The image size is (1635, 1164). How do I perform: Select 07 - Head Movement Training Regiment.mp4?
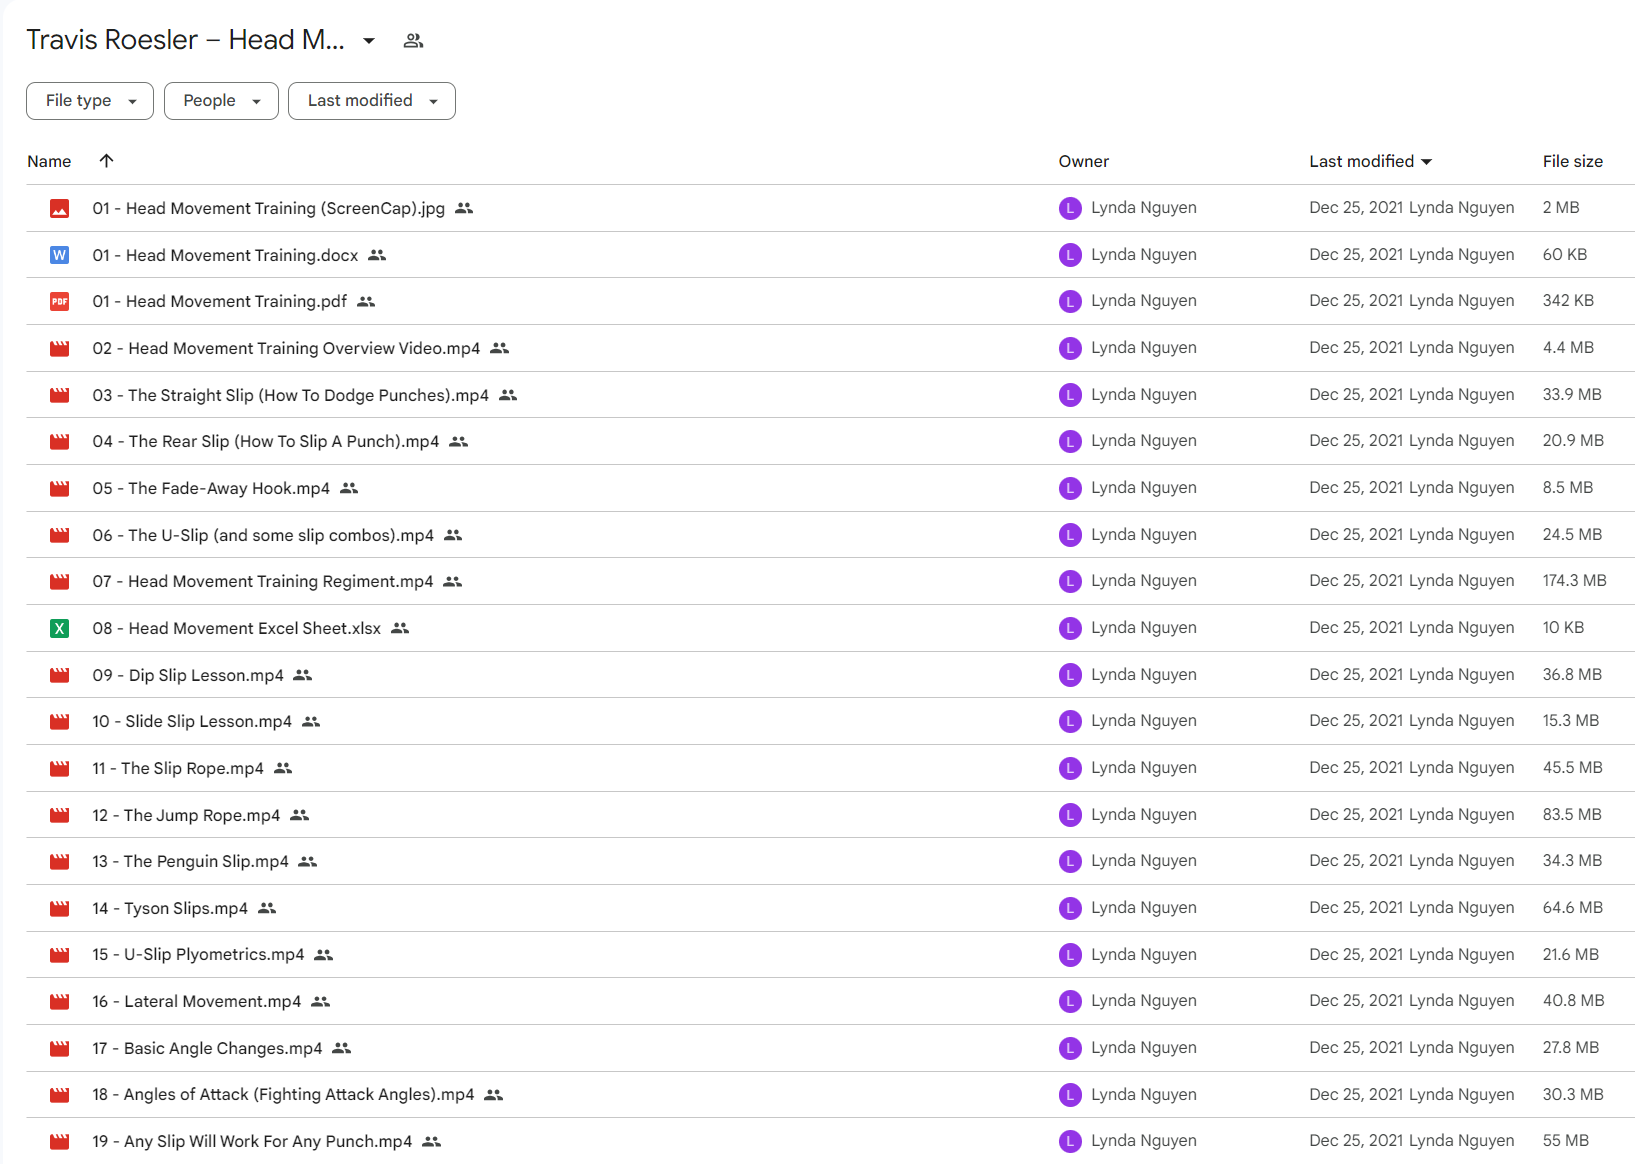[263, 582]
